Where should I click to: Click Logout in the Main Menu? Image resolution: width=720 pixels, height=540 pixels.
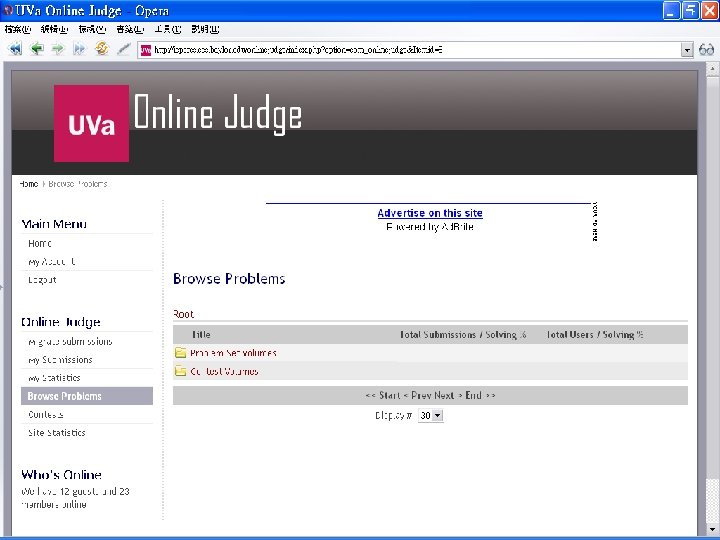click(42, 280)
